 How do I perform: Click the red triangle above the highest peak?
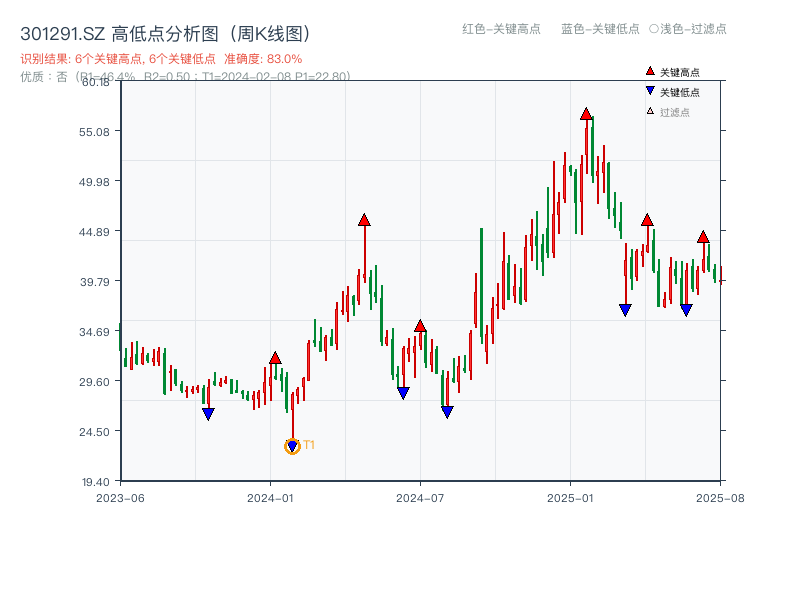point(586,114)
